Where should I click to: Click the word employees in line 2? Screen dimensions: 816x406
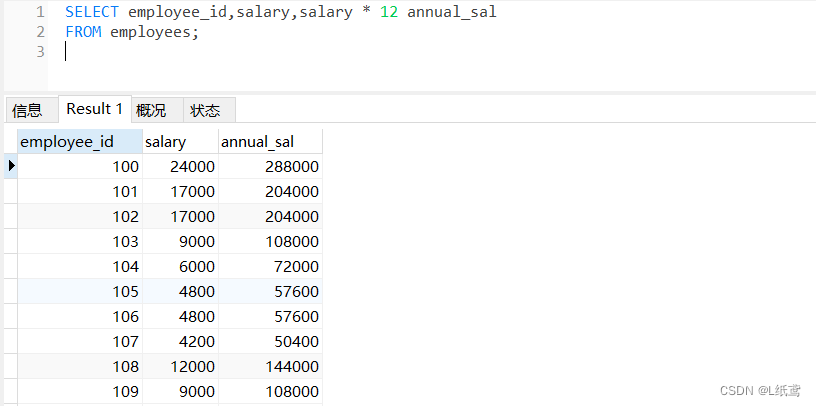[150, 32]
